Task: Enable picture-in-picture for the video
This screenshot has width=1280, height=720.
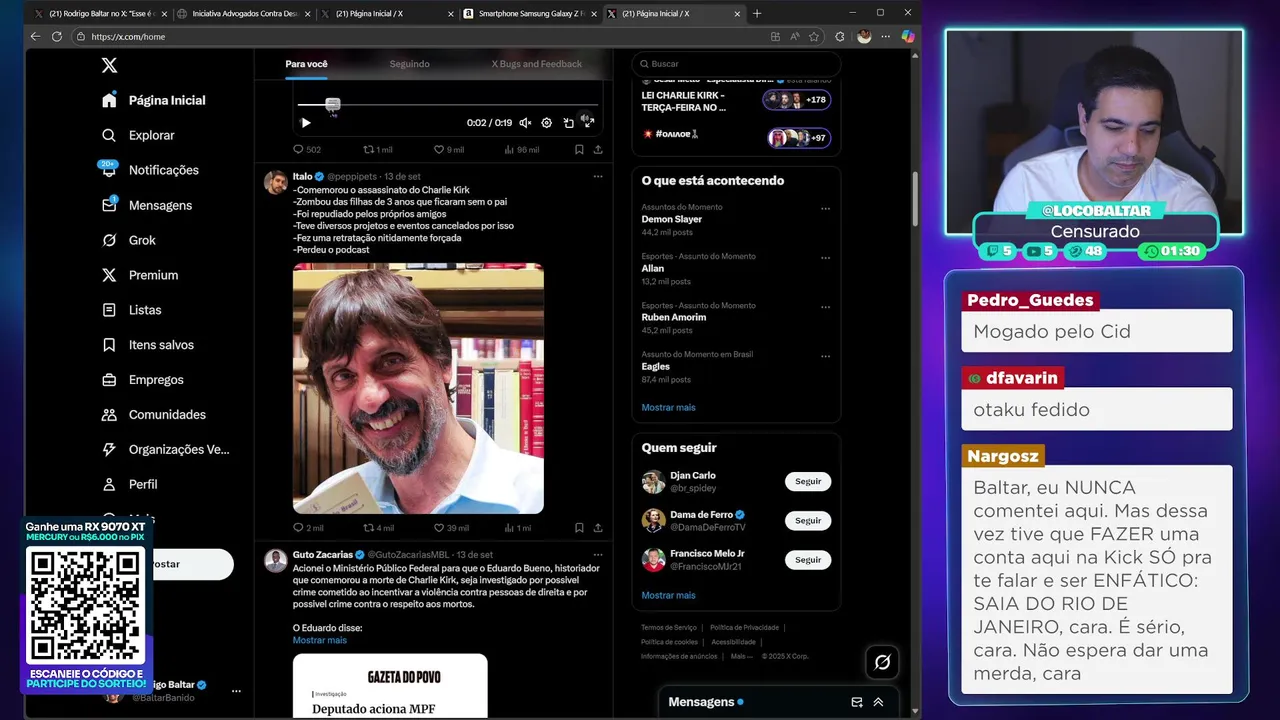Action: 568,123
